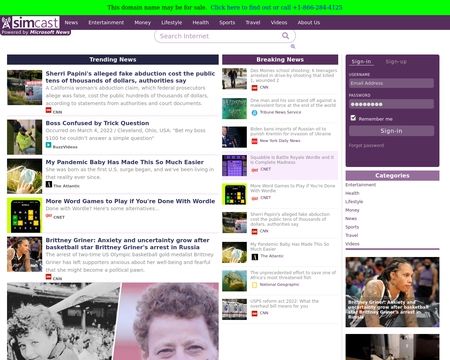Open the large curly-haired portrait image

tap(113, 321)
